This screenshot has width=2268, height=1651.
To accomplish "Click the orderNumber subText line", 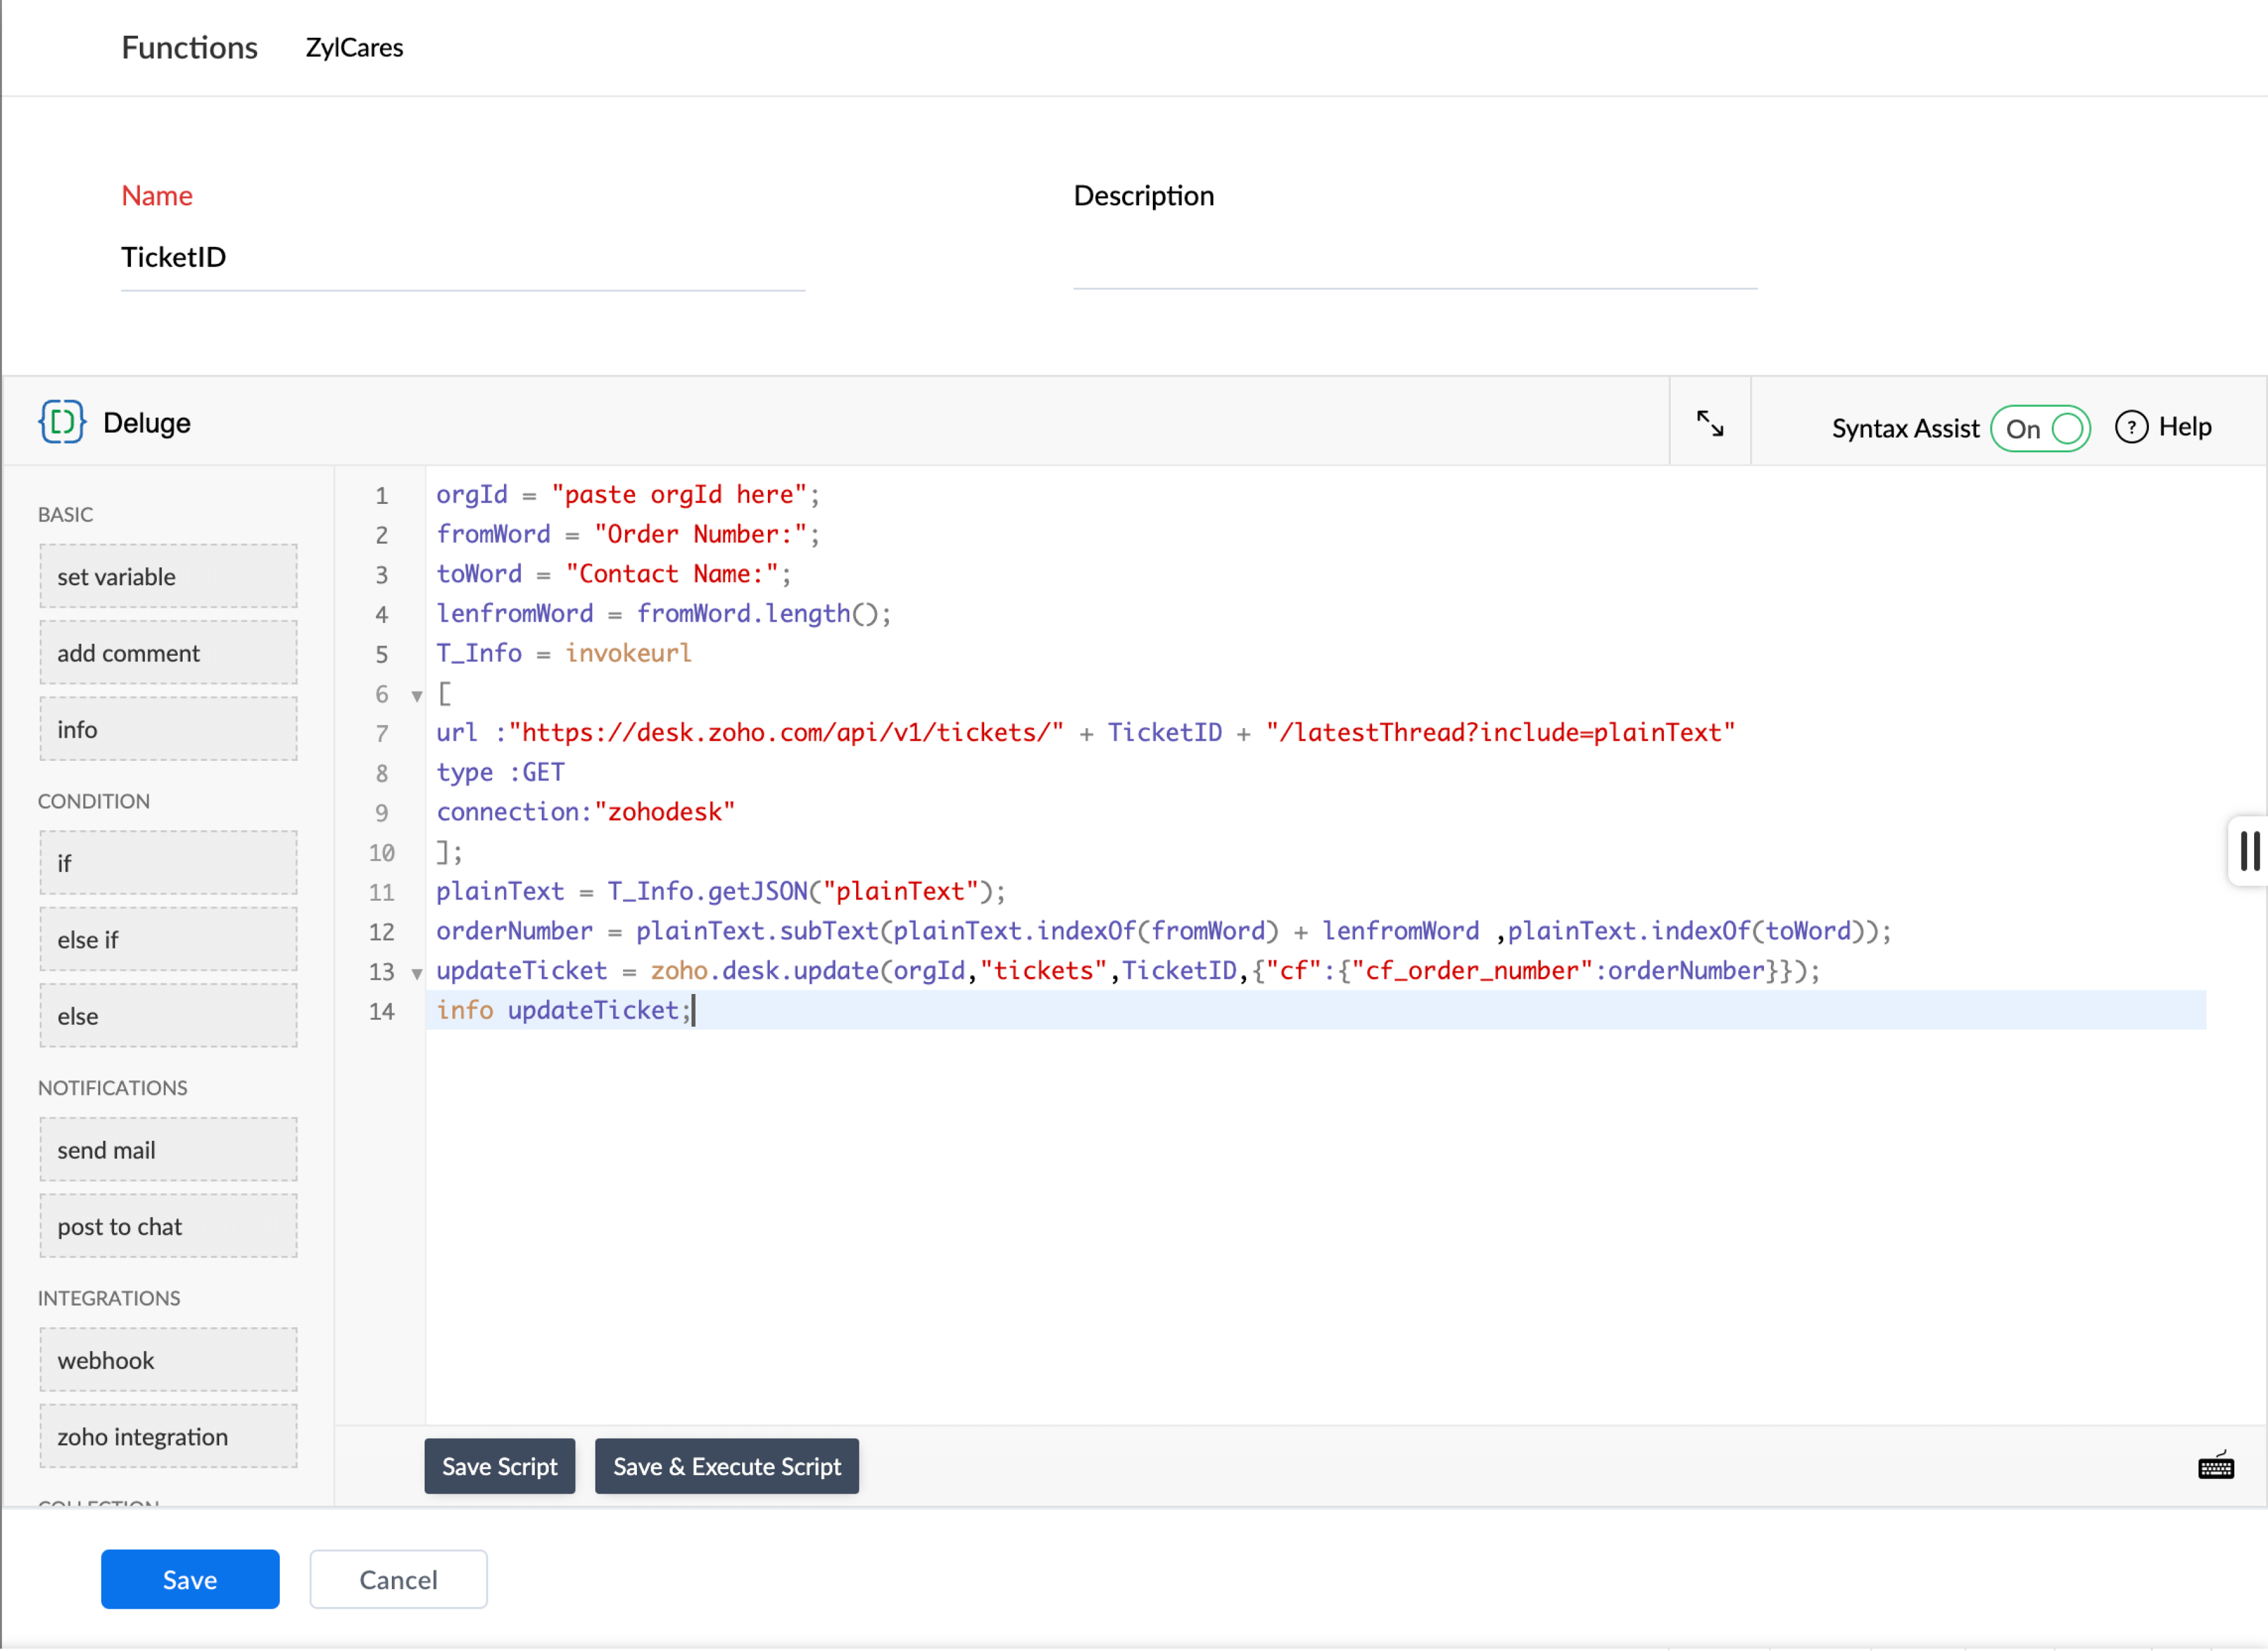I will pos(1164,931).
